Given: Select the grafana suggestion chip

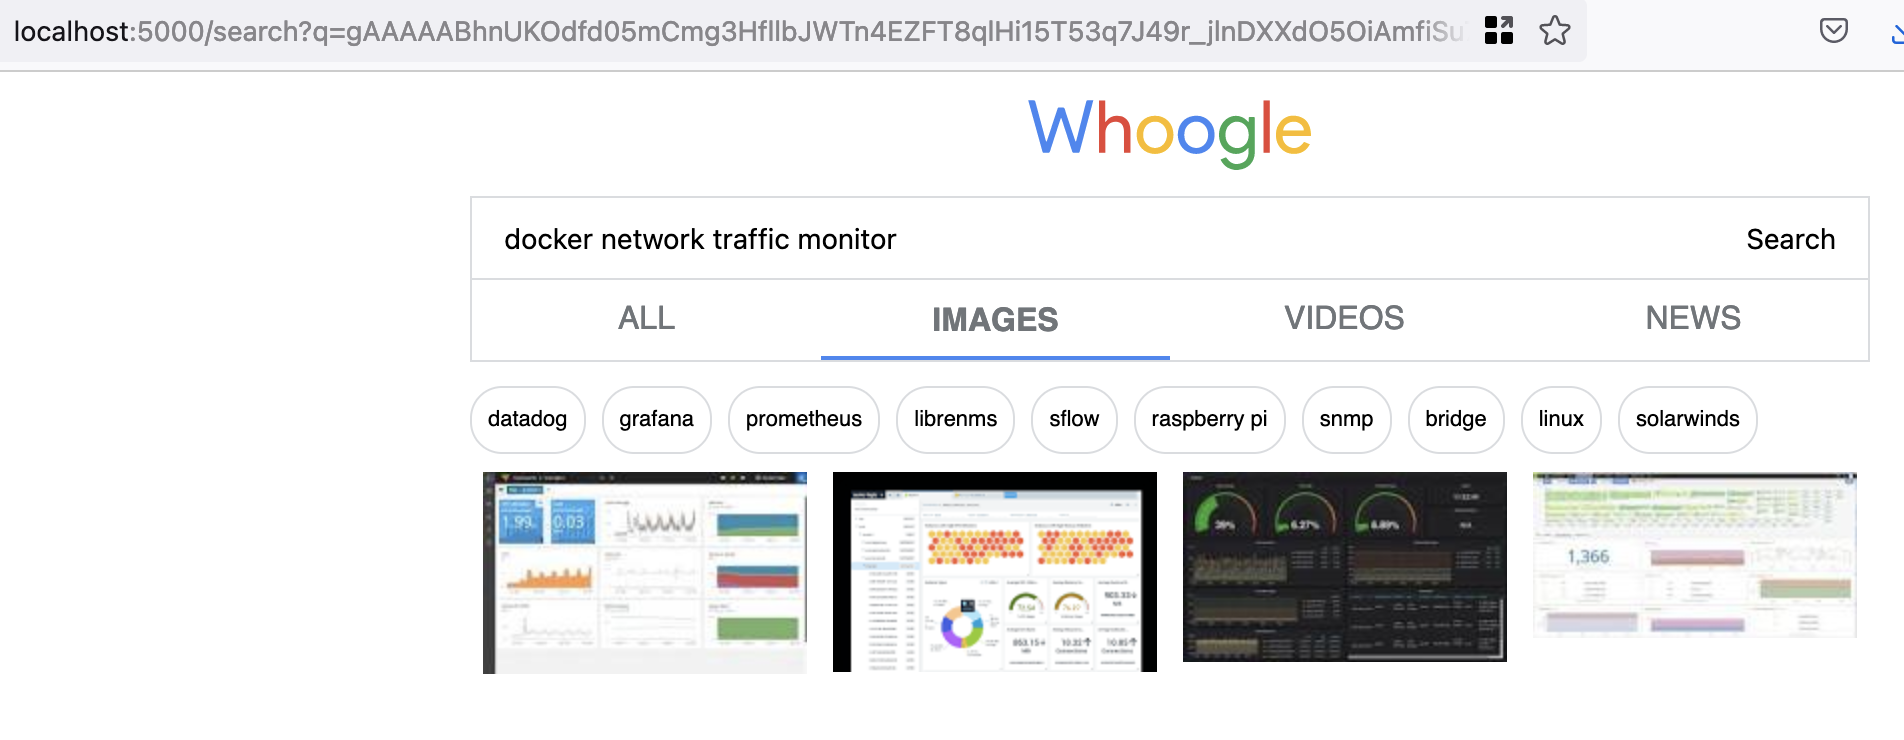Looking at the screenshot, I should pyautogui.click(x=656, y=419).
